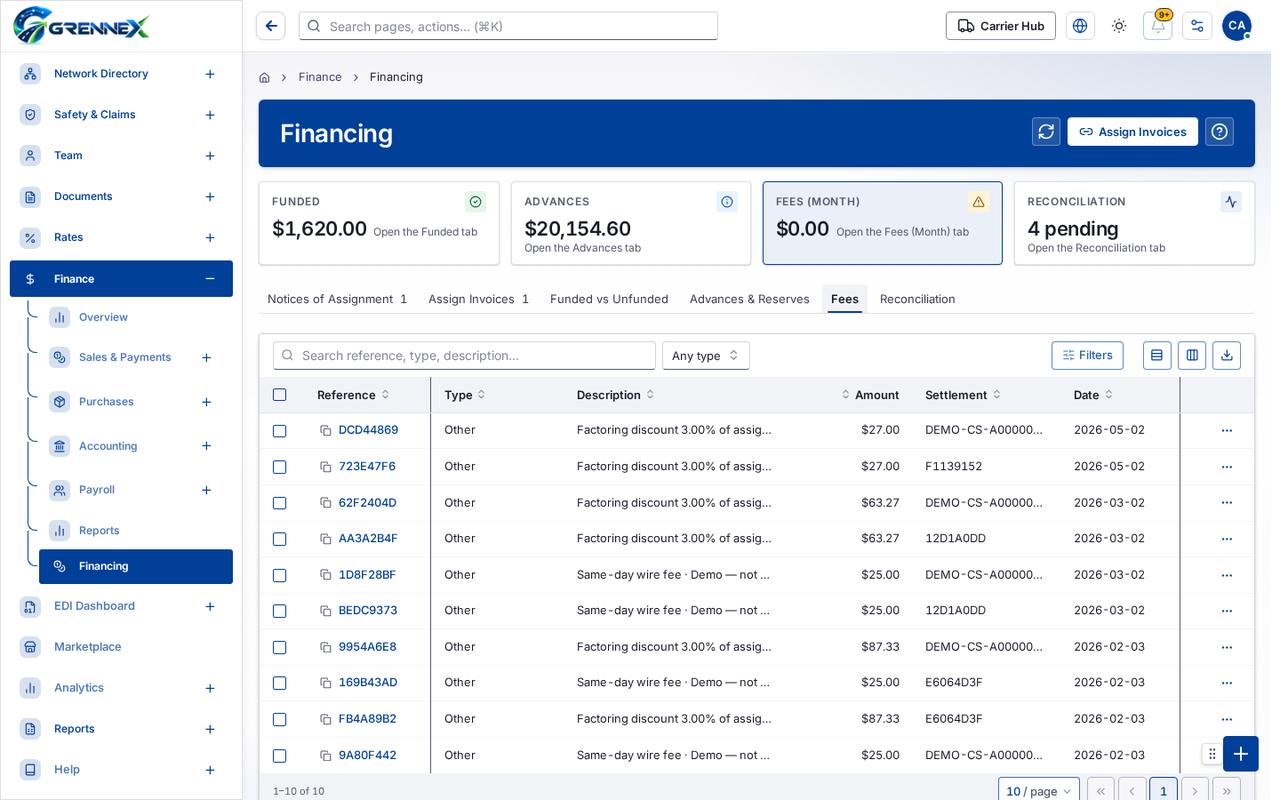Switch to Assign Invoices tab
Image resolution: width=1280 pixels, height=800 pixels.
478,299
